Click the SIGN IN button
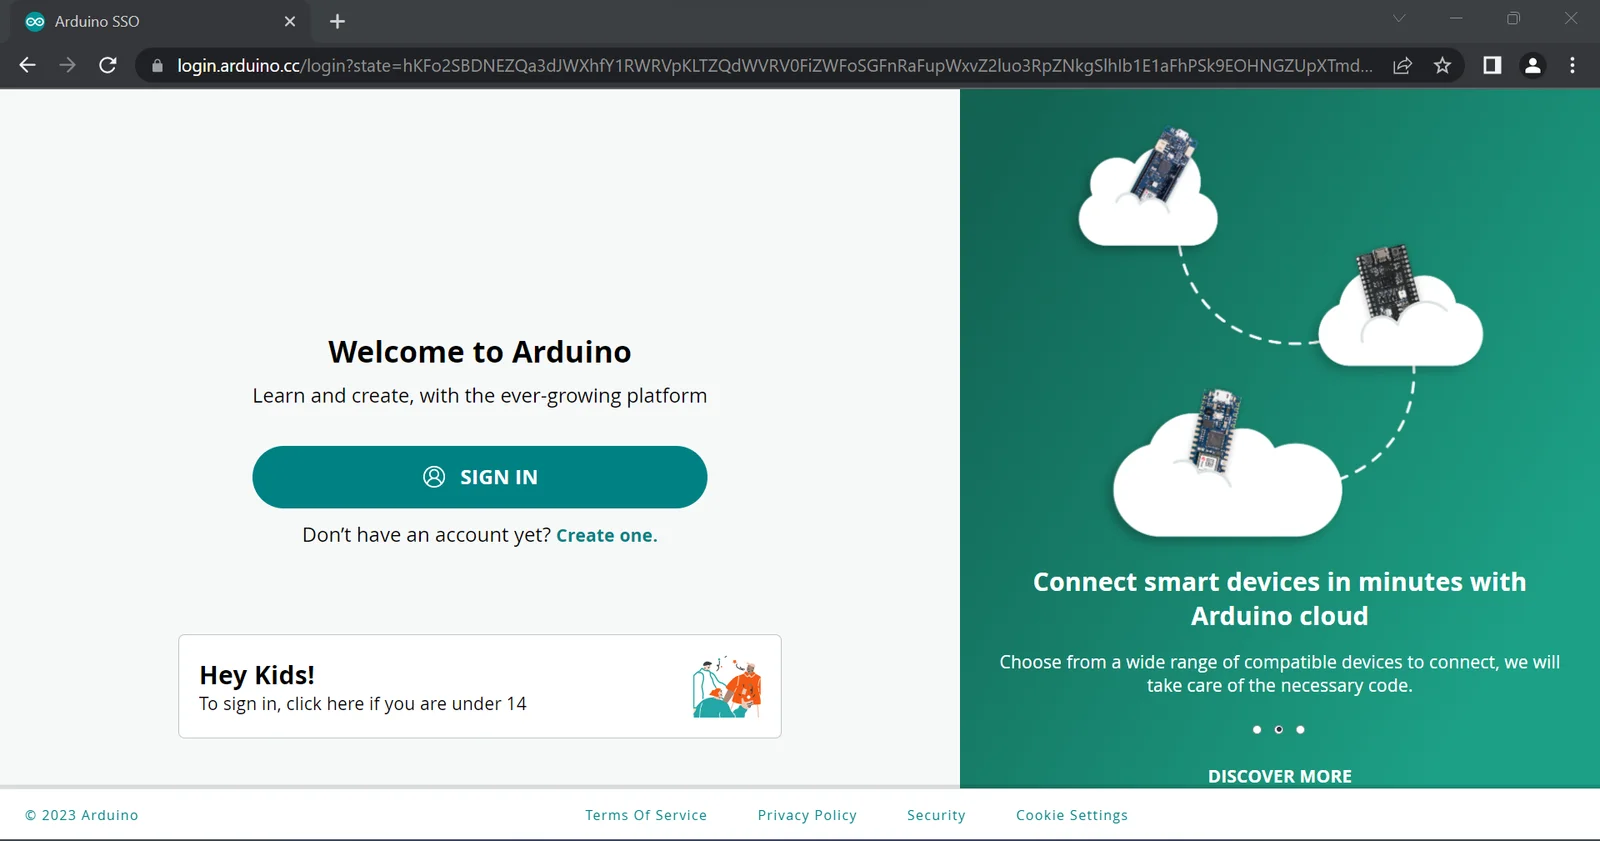The width and height of the screenshot is (1600, 841). click(480, 477)
